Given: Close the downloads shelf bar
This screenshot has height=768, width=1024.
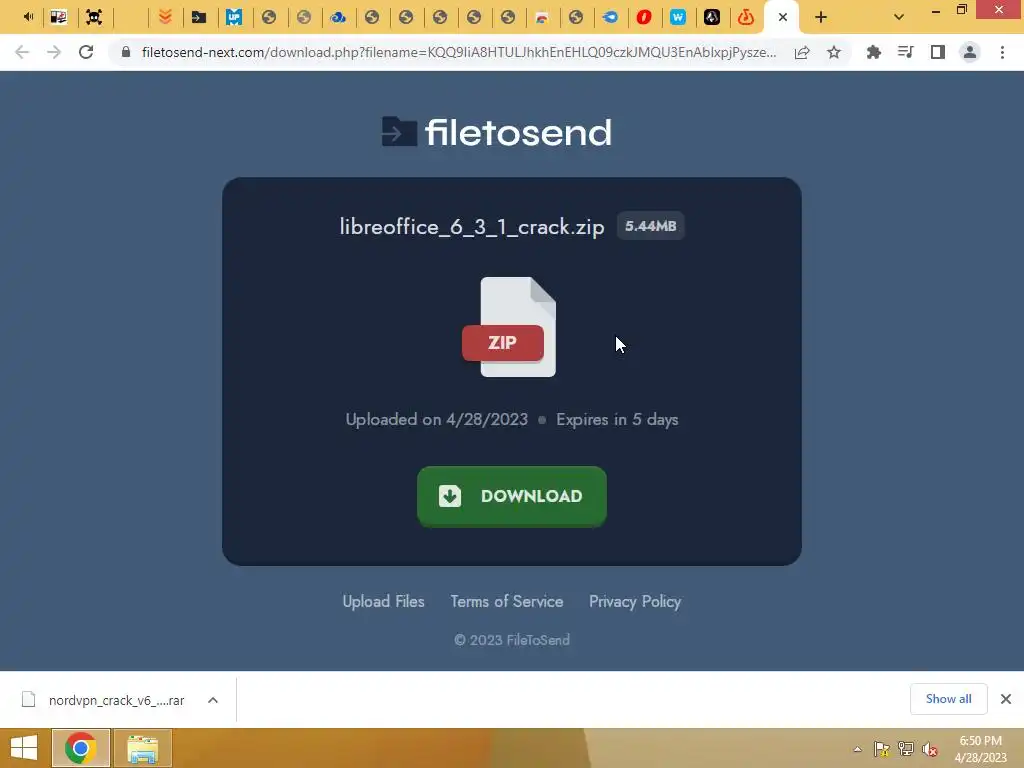Looking at the screenshot, I should [x=1006, y=699].
